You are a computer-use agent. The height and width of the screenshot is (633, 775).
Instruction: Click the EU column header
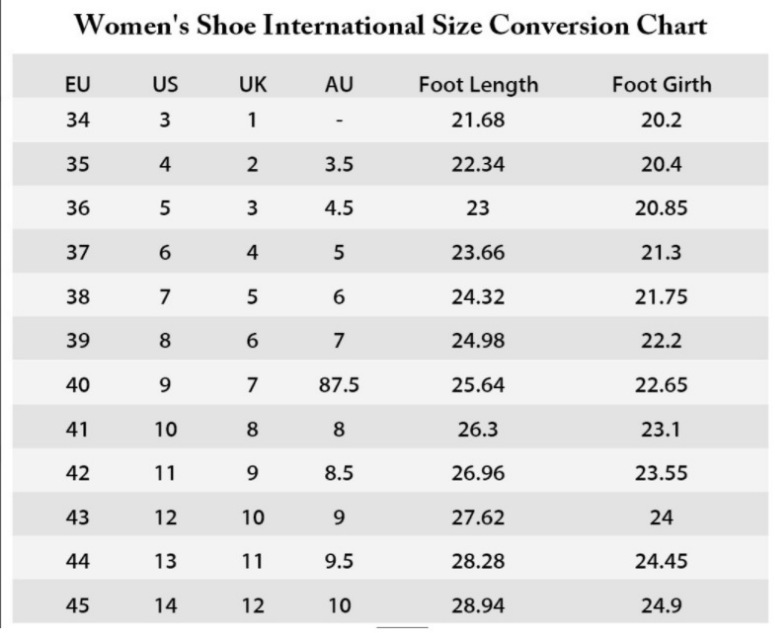[x=77, y=85]
